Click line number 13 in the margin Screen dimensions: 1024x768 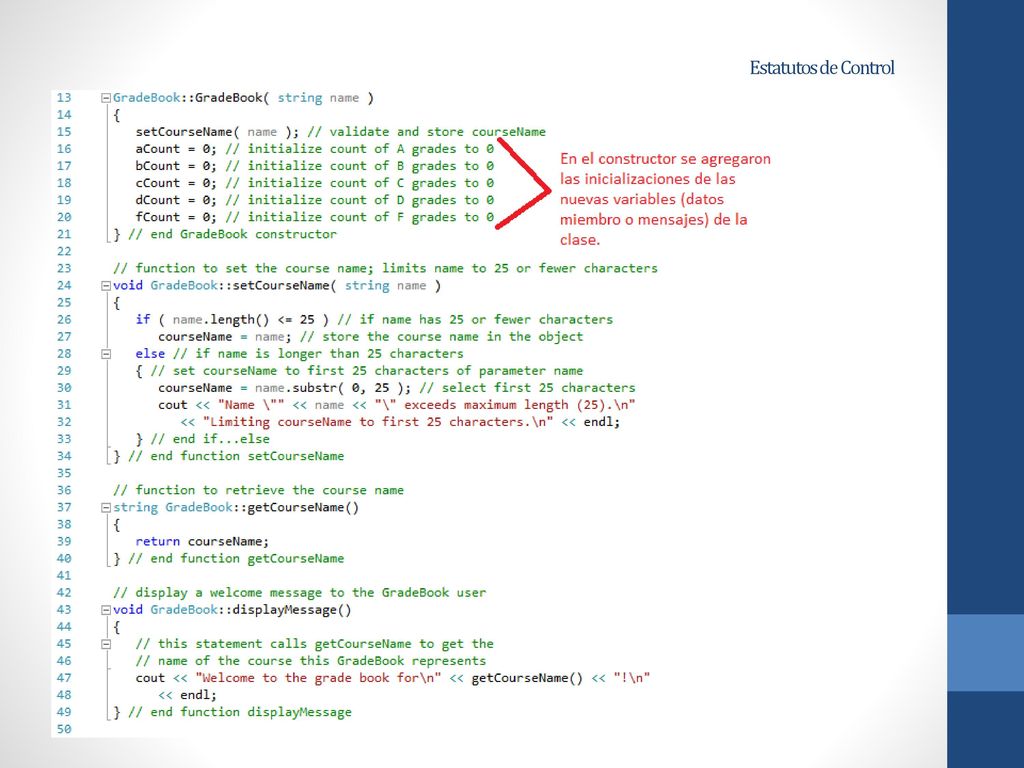click(63, 98)
